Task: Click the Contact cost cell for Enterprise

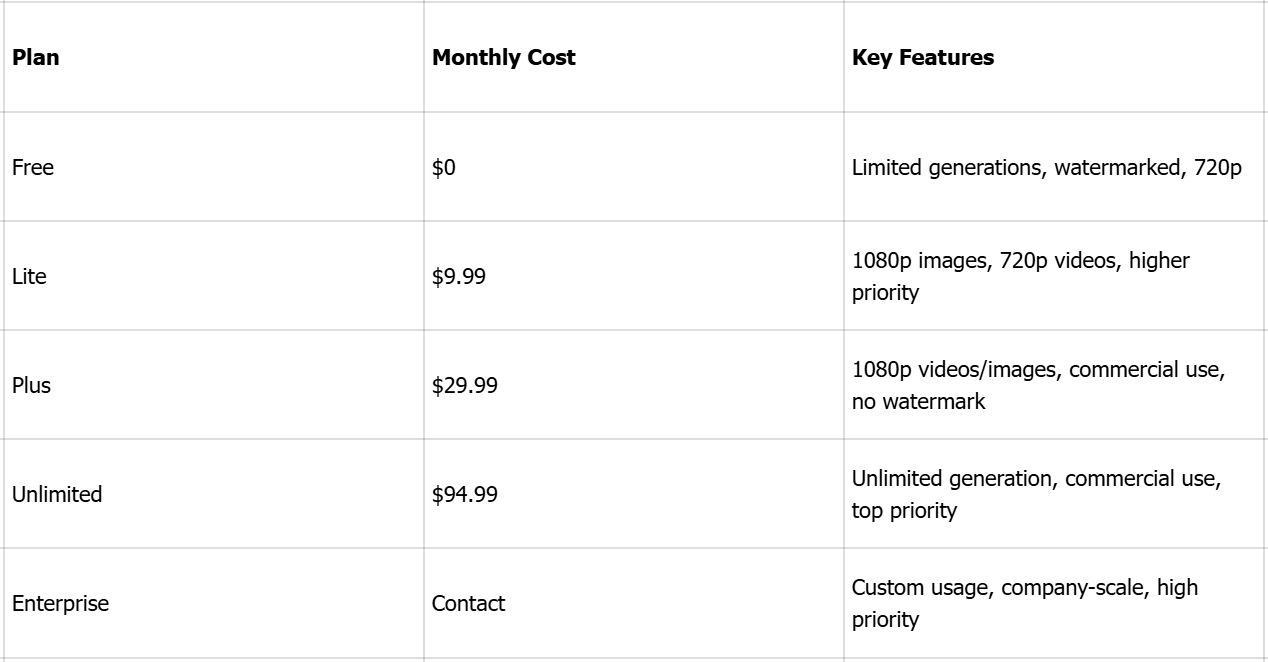Action: (469, 604)
